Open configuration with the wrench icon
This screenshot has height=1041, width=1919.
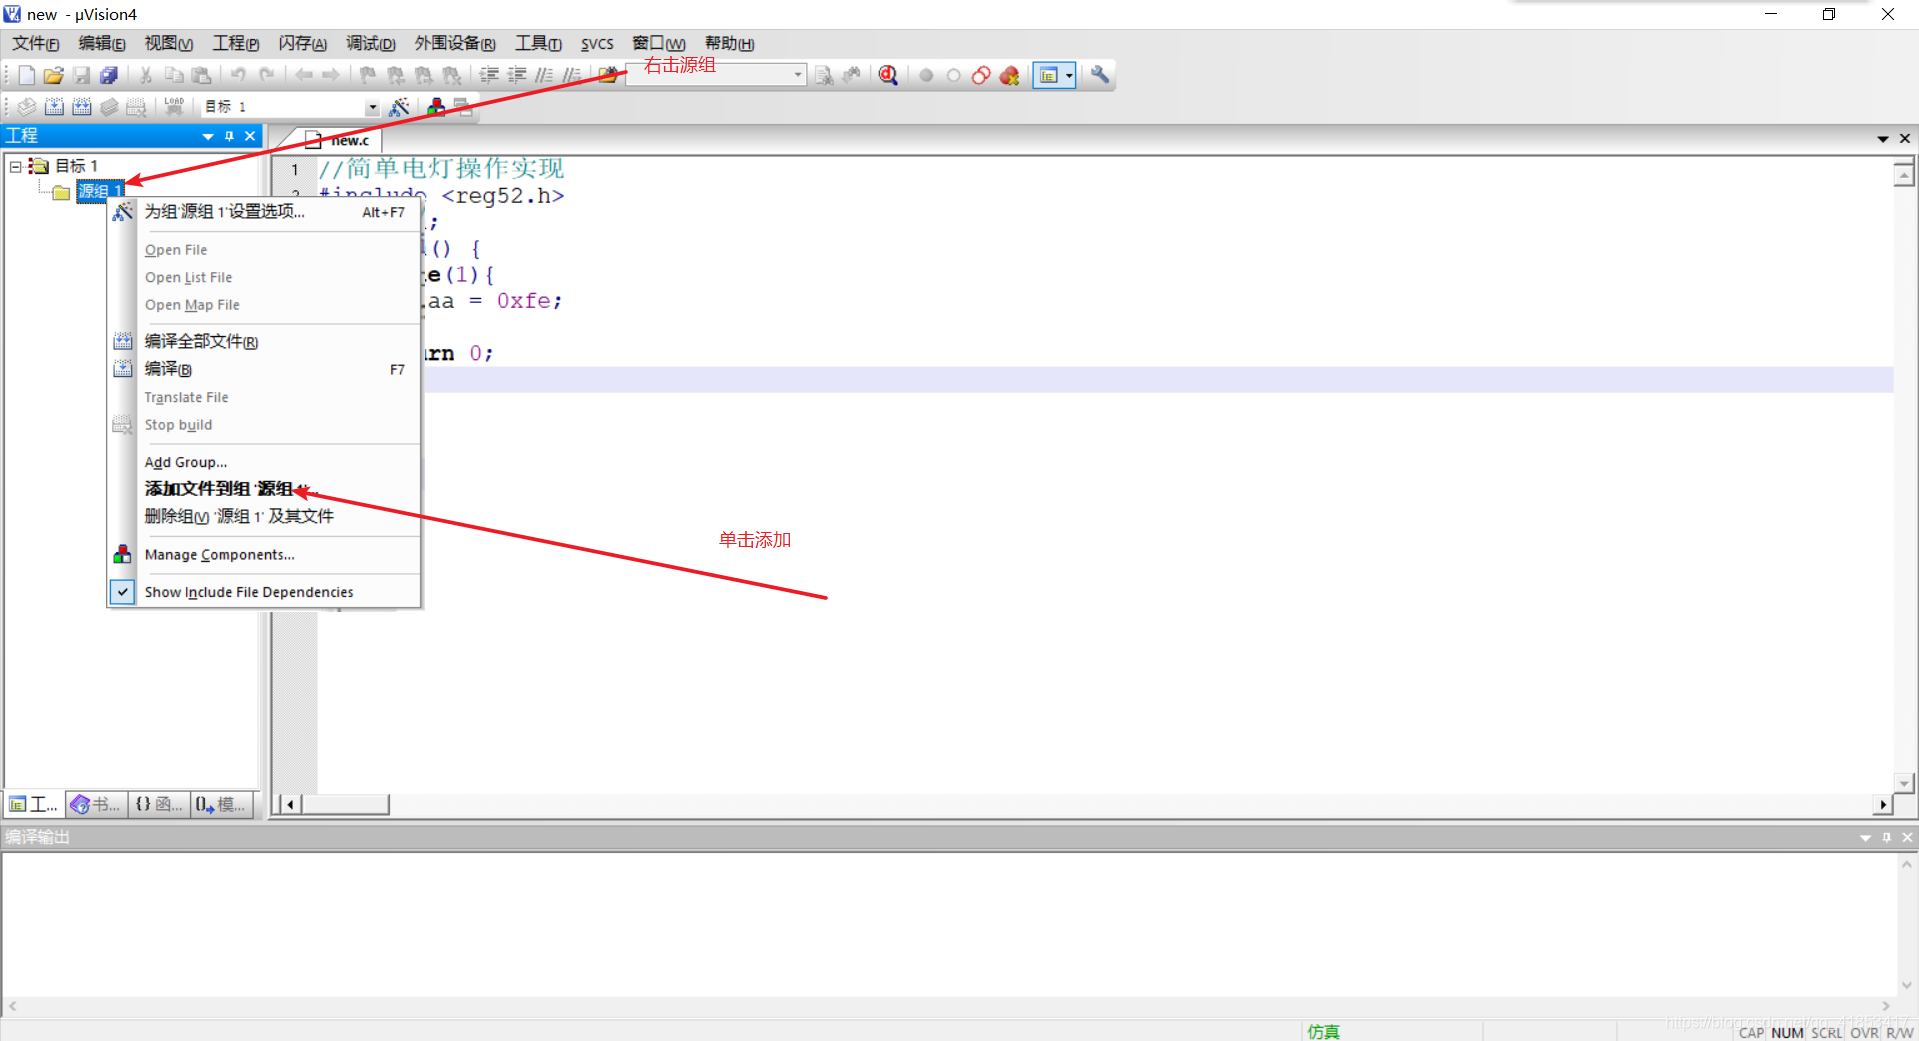click(x=1100, y=75)
